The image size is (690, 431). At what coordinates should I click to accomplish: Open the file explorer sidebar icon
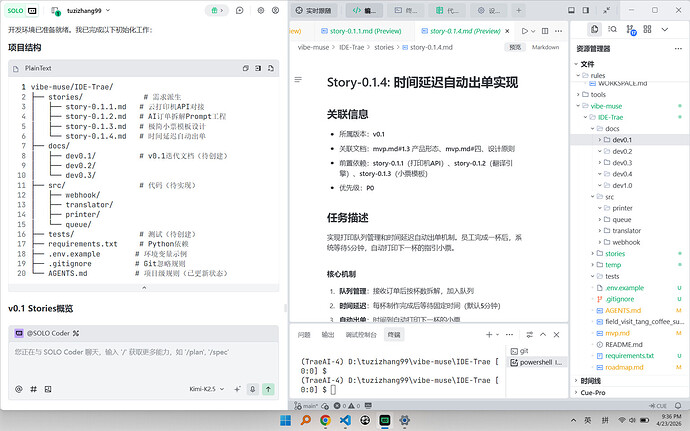595,29
